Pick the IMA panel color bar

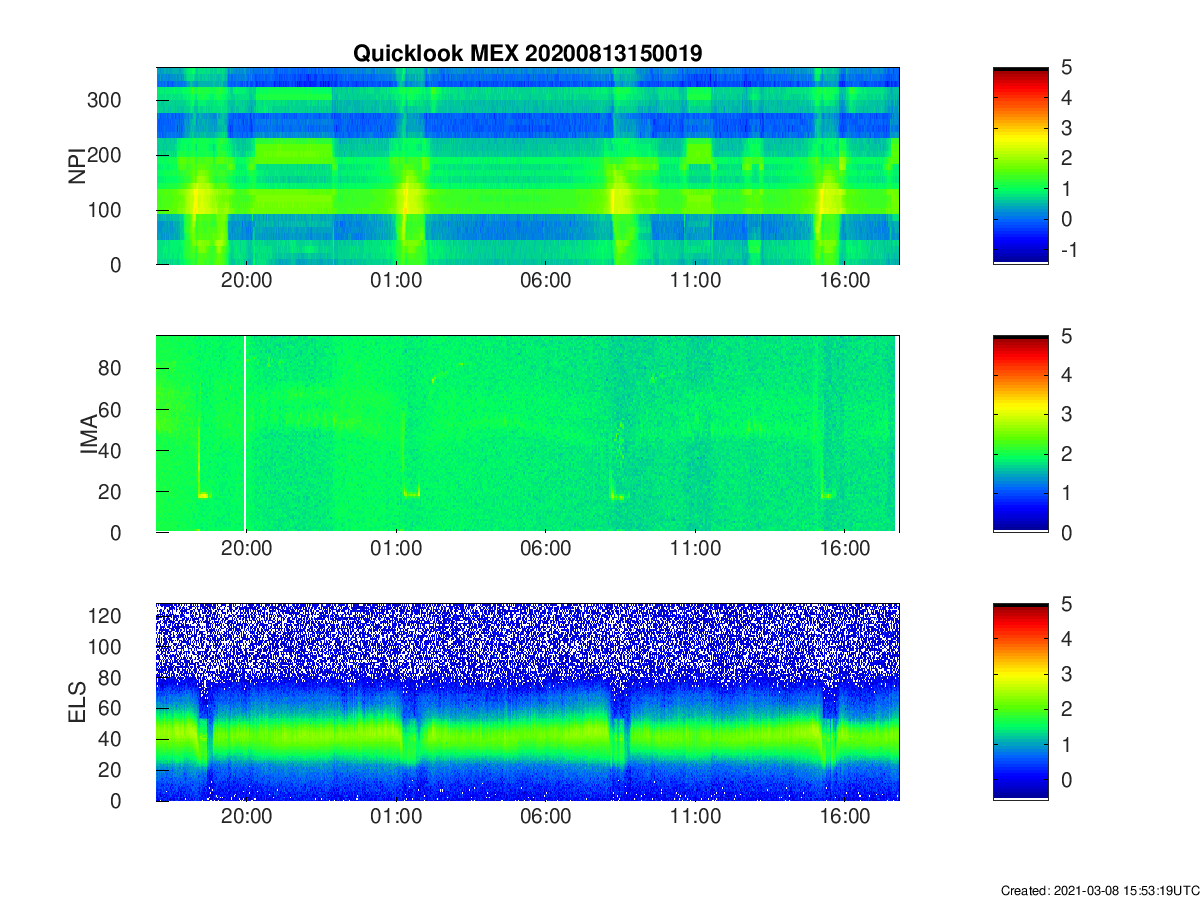[x=1020, y=434]
